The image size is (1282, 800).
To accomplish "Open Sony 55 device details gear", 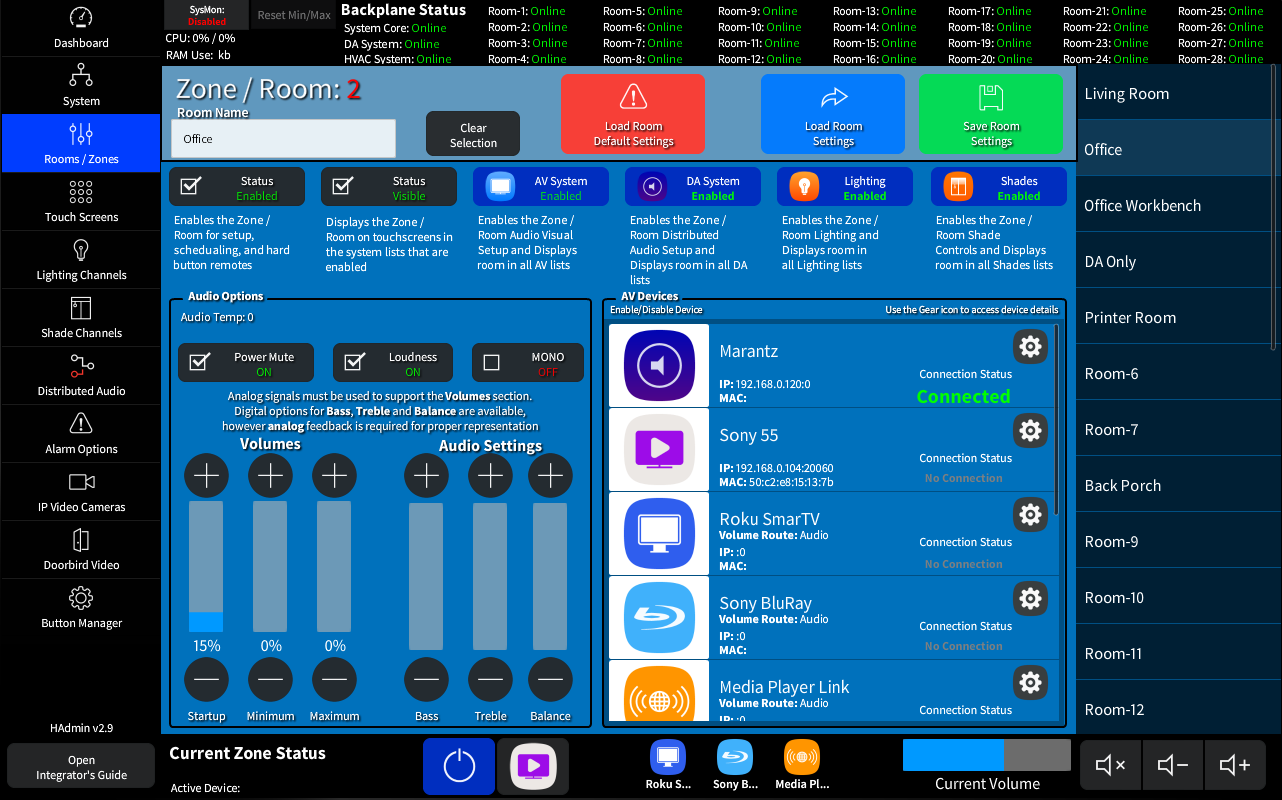I will pos(1030,430).
